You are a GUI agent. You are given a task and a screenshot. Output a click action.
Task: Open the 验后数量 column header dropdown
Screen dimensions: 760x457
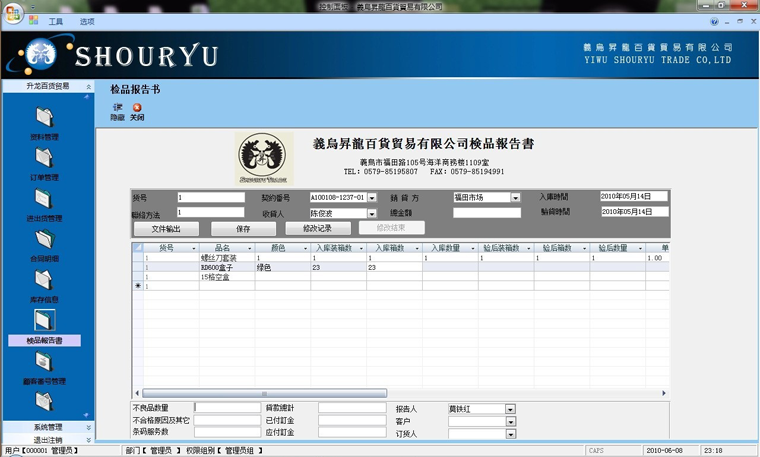(x=640, y=248)
